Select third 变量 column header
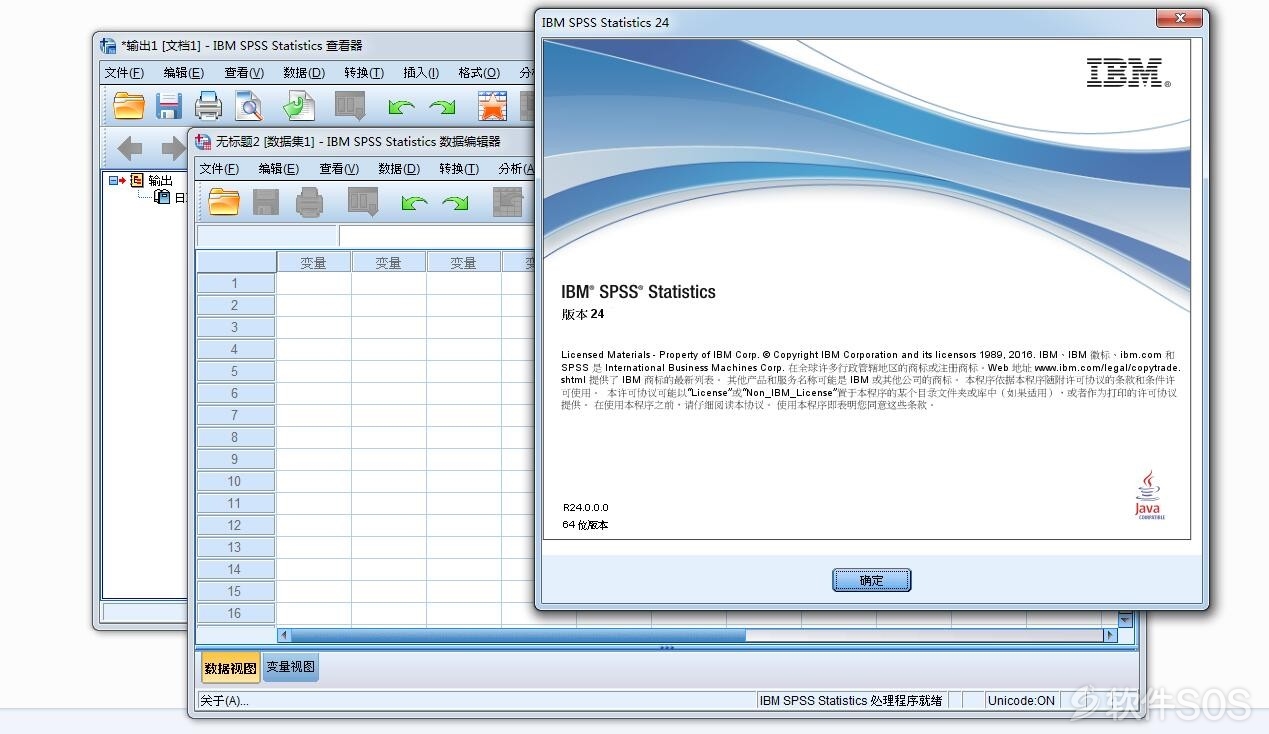This screenshot has height=734, width=1269. (x=464, y=263)
